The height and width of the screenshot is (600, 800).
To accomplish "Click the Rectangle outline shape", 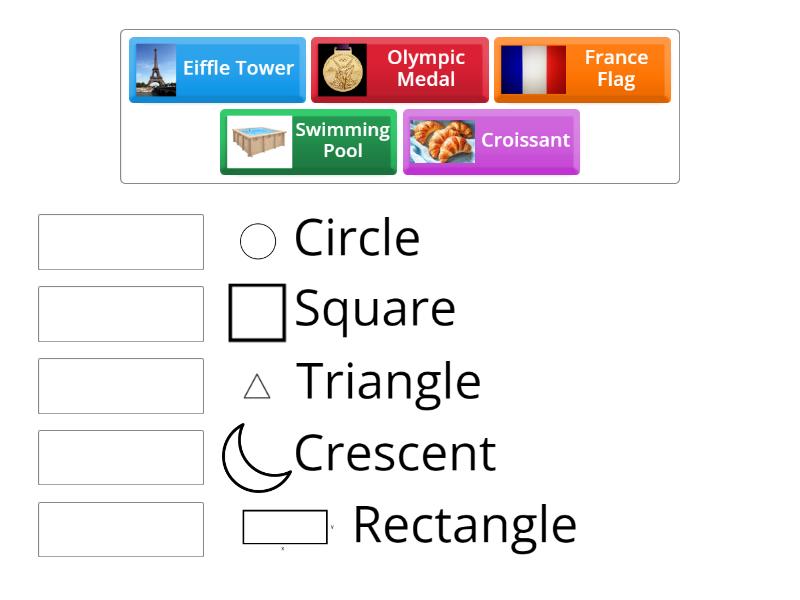I will 284,525.
